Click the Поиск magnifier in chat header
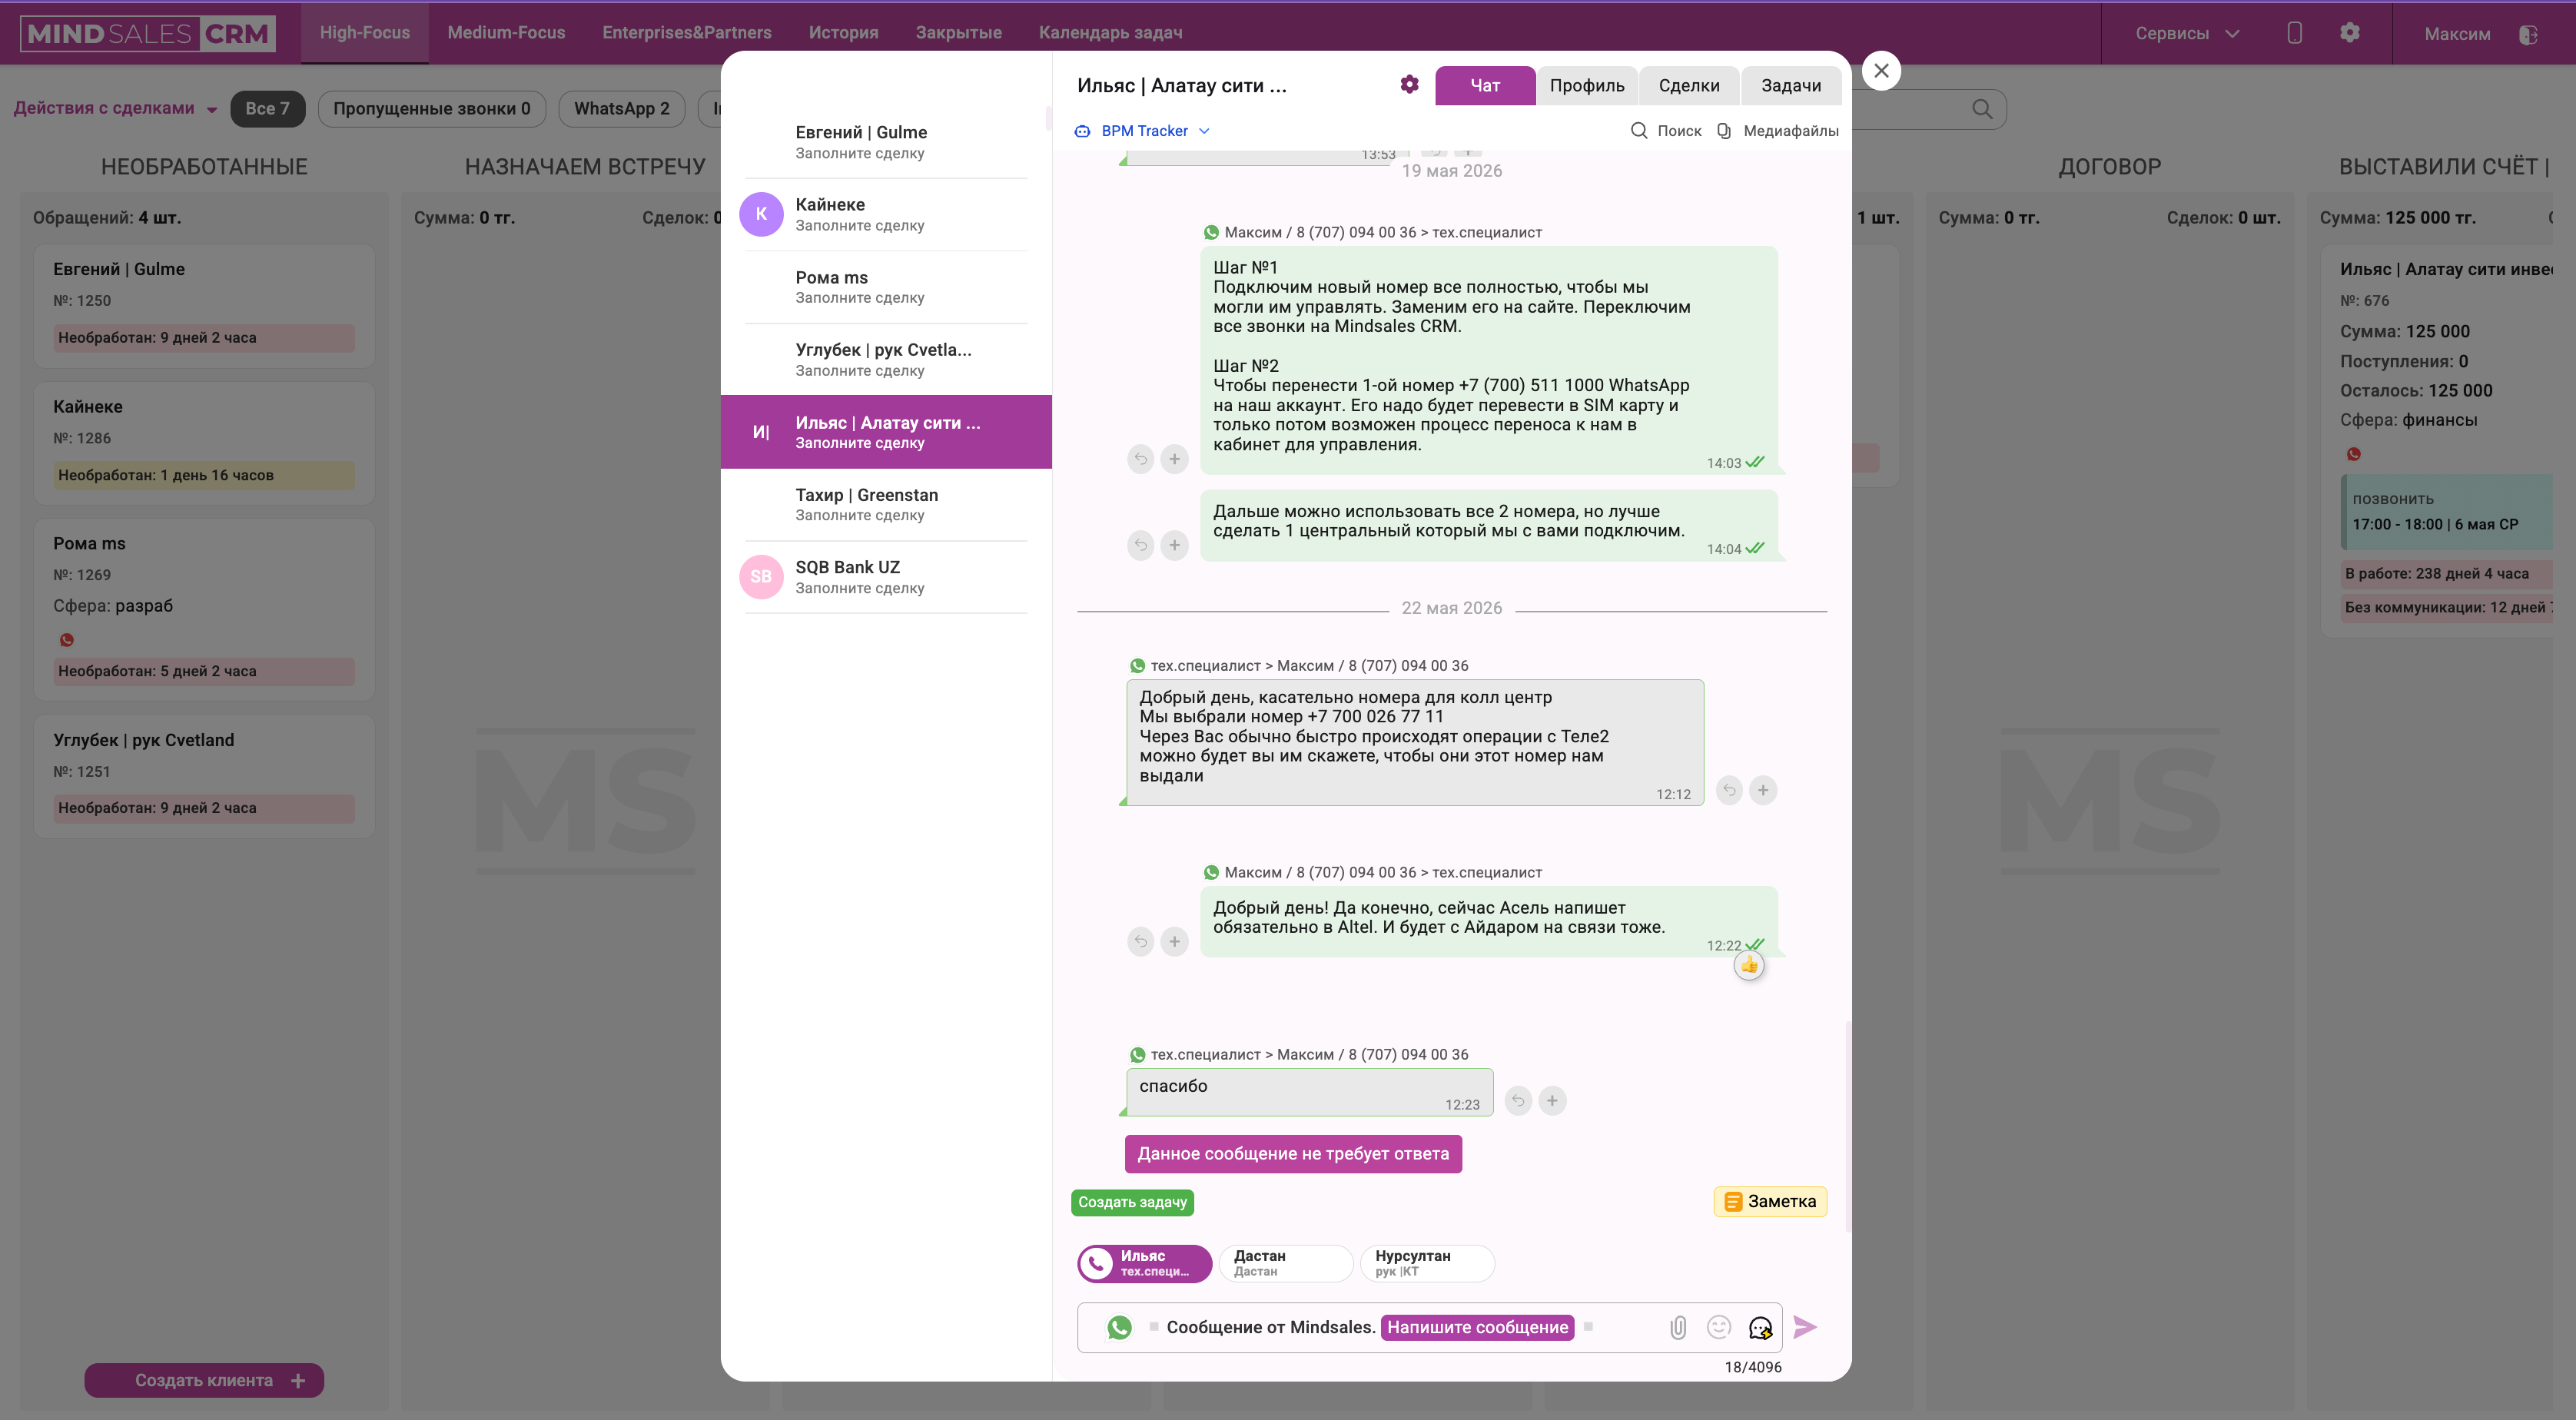 point(1639,131)
